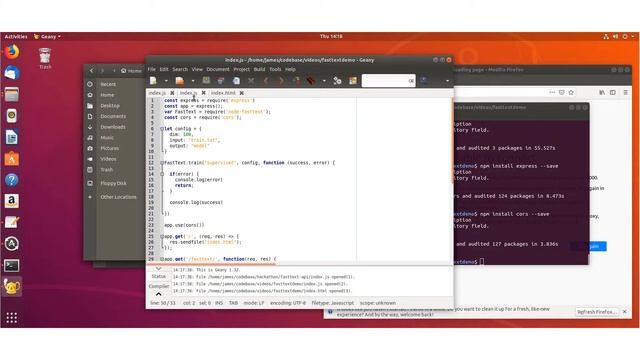The height and width of the screenshot is (360, 640).
Task: Open the Build menu
Action: click(260, 69)
